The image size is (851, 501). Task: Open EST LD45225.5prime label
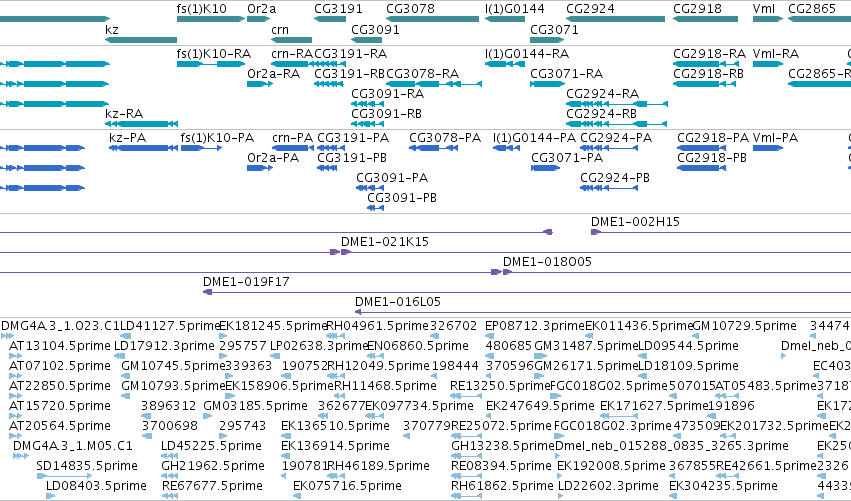pos(211,446)
